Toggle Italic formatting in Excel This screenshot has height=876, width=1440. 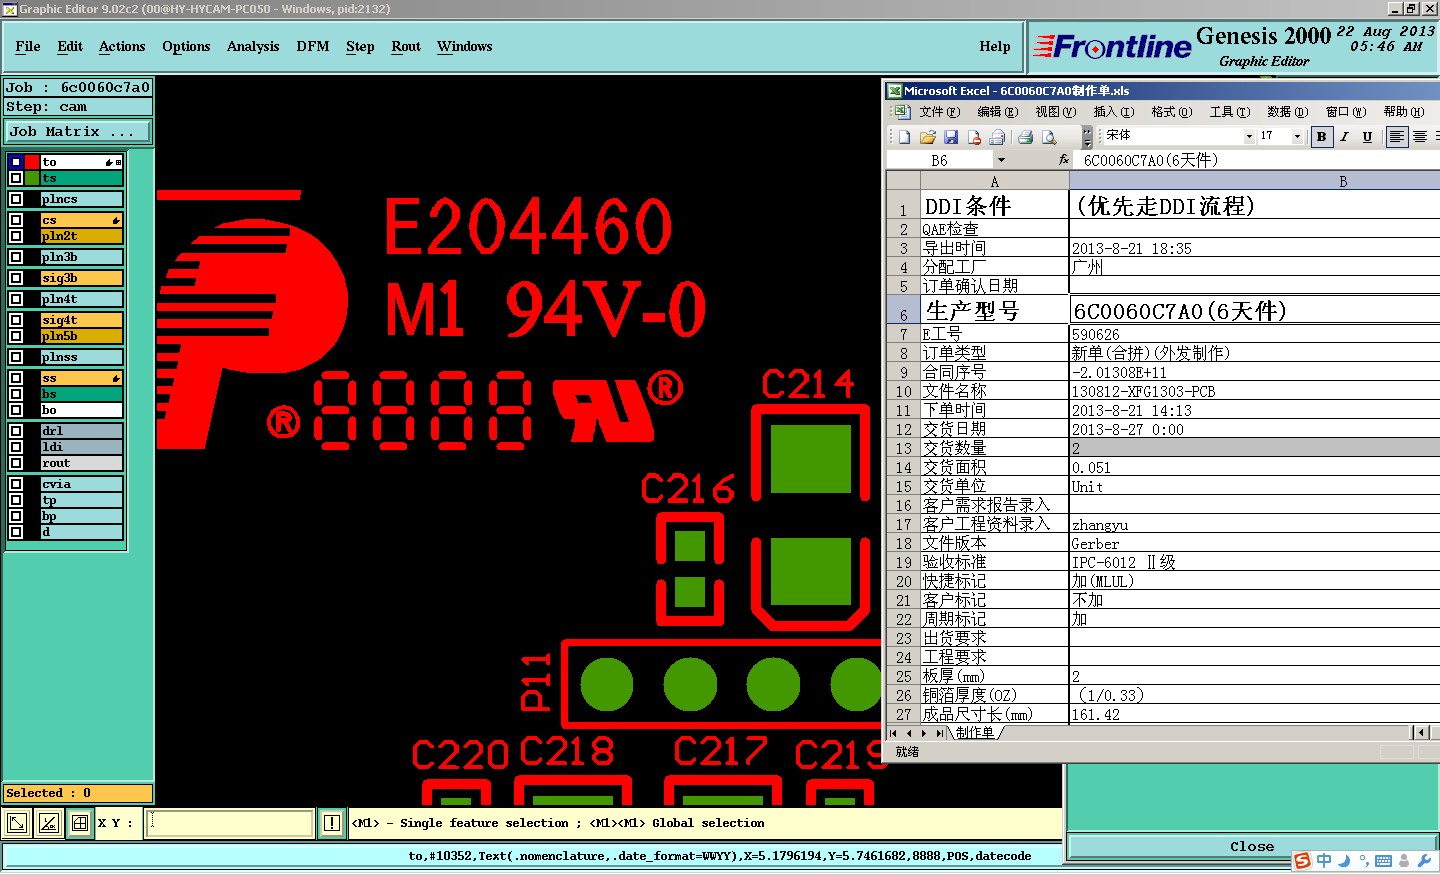[x=1345, y=137]
